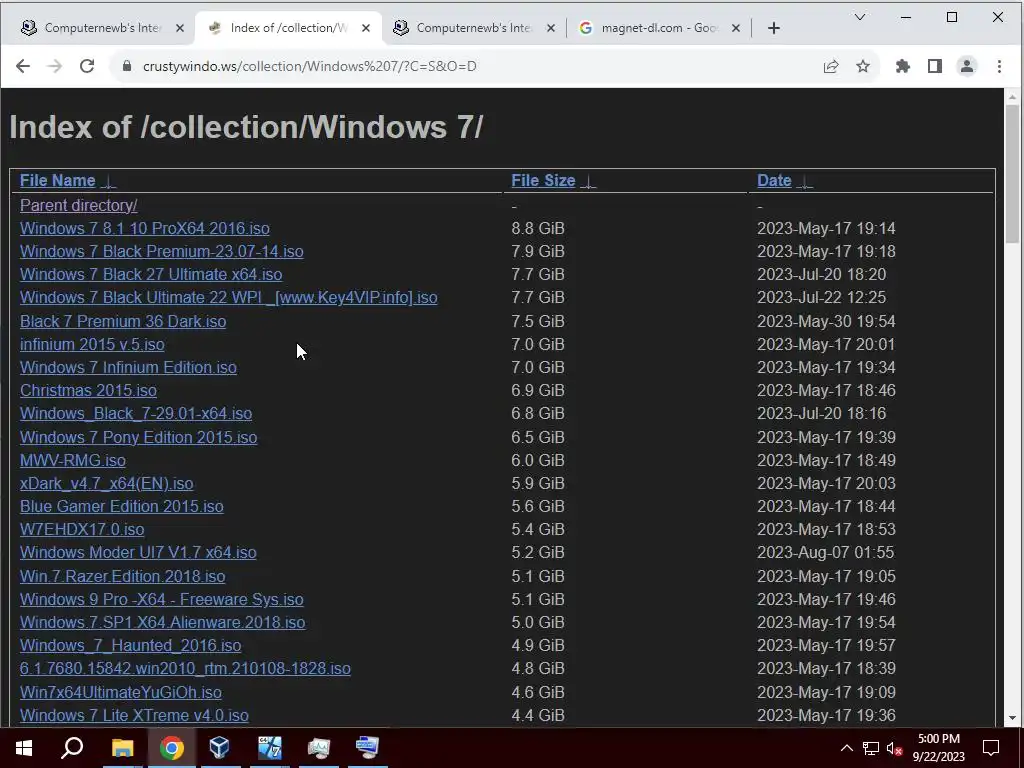Screen dimensions: 1024x768
Task: Click descending arrow beside Date
Action: [805, 182]
